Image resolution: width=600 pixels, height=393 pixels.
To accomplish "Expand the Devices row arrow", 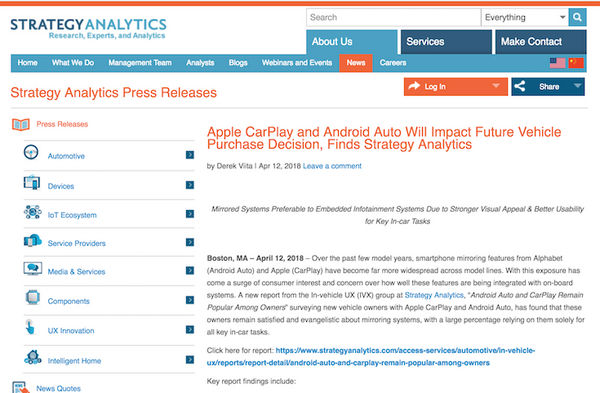I will 190,185.
